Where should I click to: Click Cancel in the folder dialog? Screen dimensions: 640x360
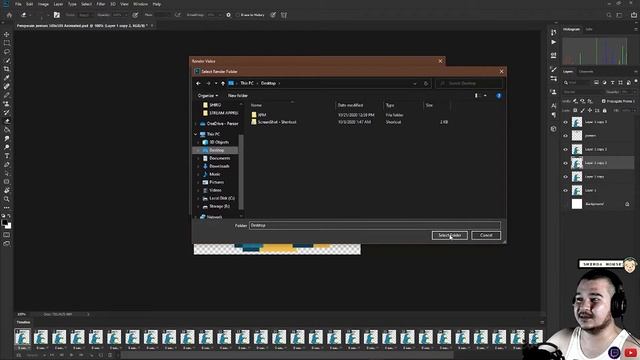486,236
